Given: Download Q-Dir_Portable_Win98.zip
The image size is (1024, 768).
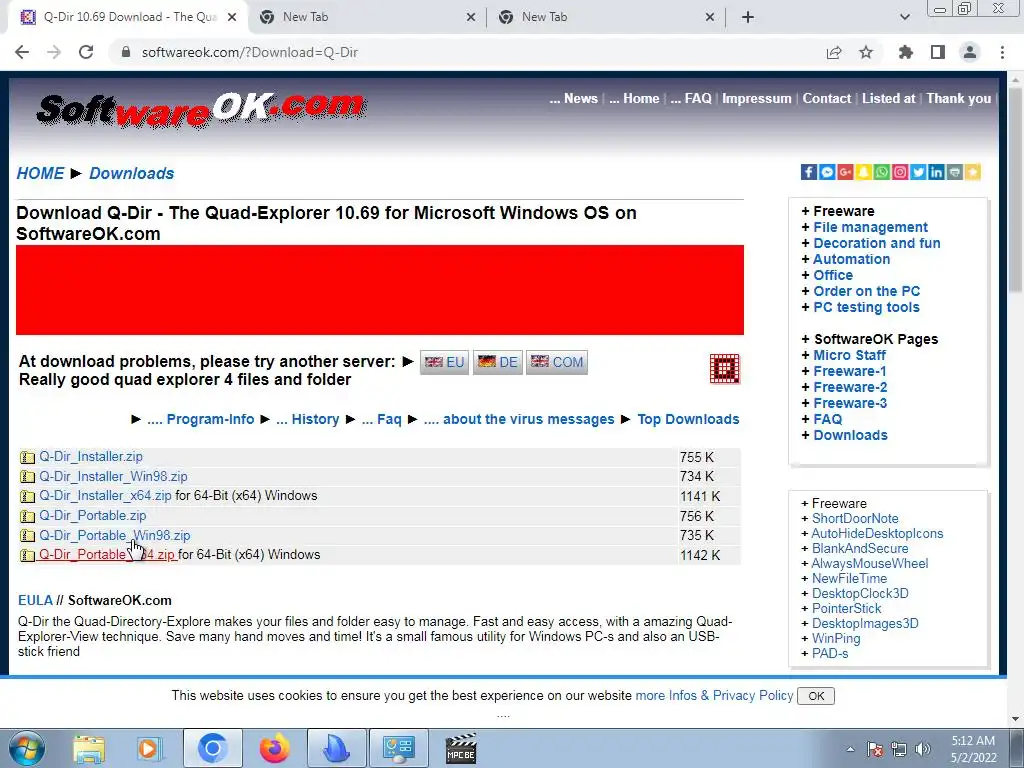Looking at the screenshot, I should tap(115, 536).
